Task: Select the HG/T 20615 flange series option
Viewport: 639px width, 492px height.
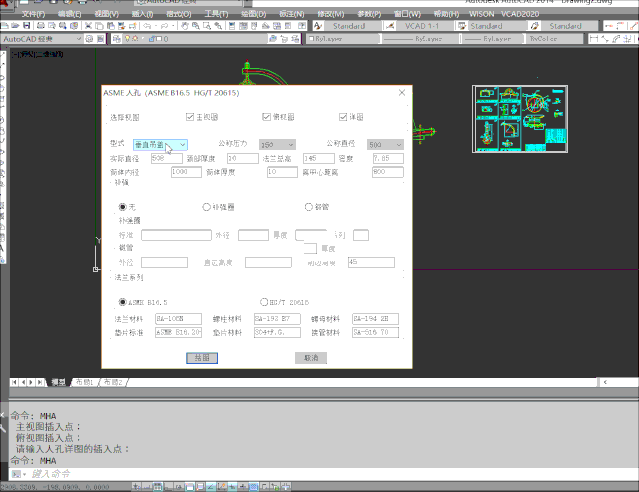Action: tap(264, 302)
